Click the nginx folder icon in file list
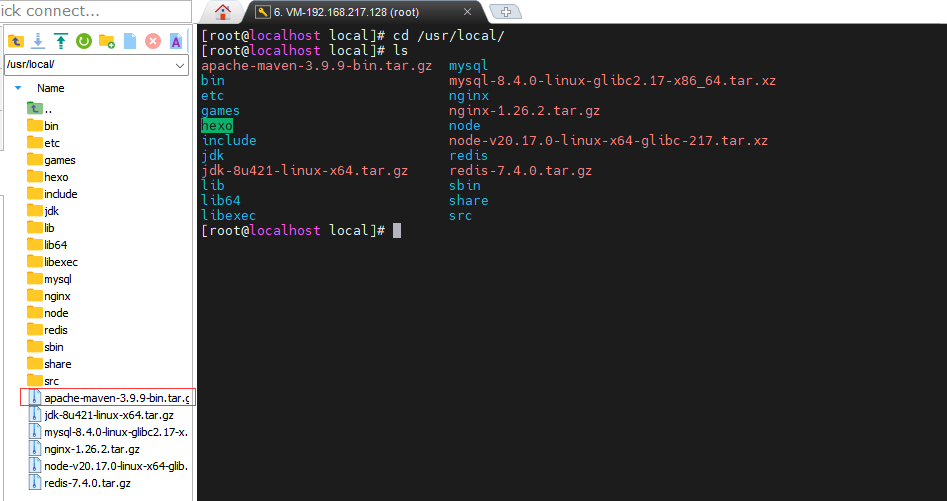This screenshot has width=947, height=501. click(x=34, y=296)
